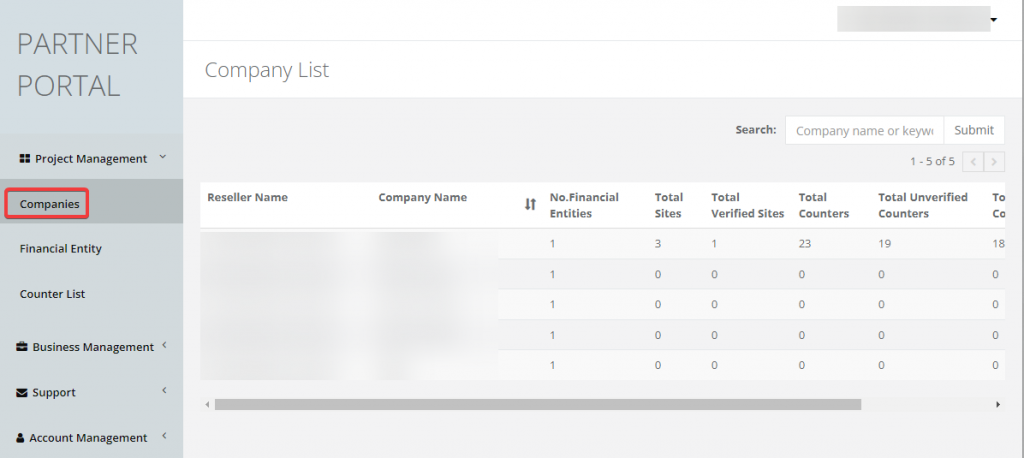Click the Business Management briefcase icon
The width and height of the screenshot is (1024, 458).
click(x=22, y=347)
